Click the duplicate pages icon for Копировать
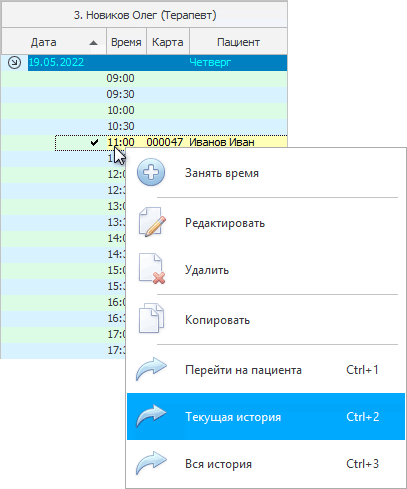This screenshot has height=489, width=407. 151,319
